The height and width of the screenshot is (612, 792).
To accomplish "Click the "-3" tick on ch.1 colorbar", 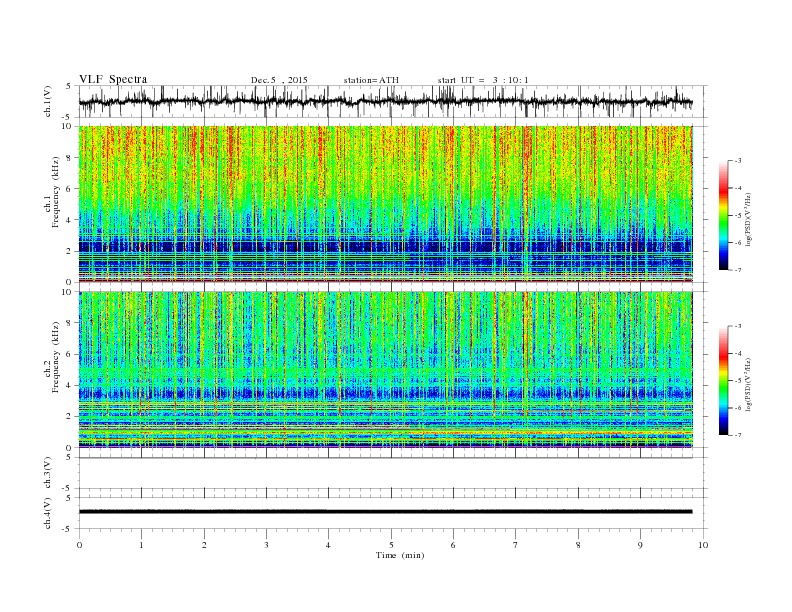I will [x=738, y=161].
